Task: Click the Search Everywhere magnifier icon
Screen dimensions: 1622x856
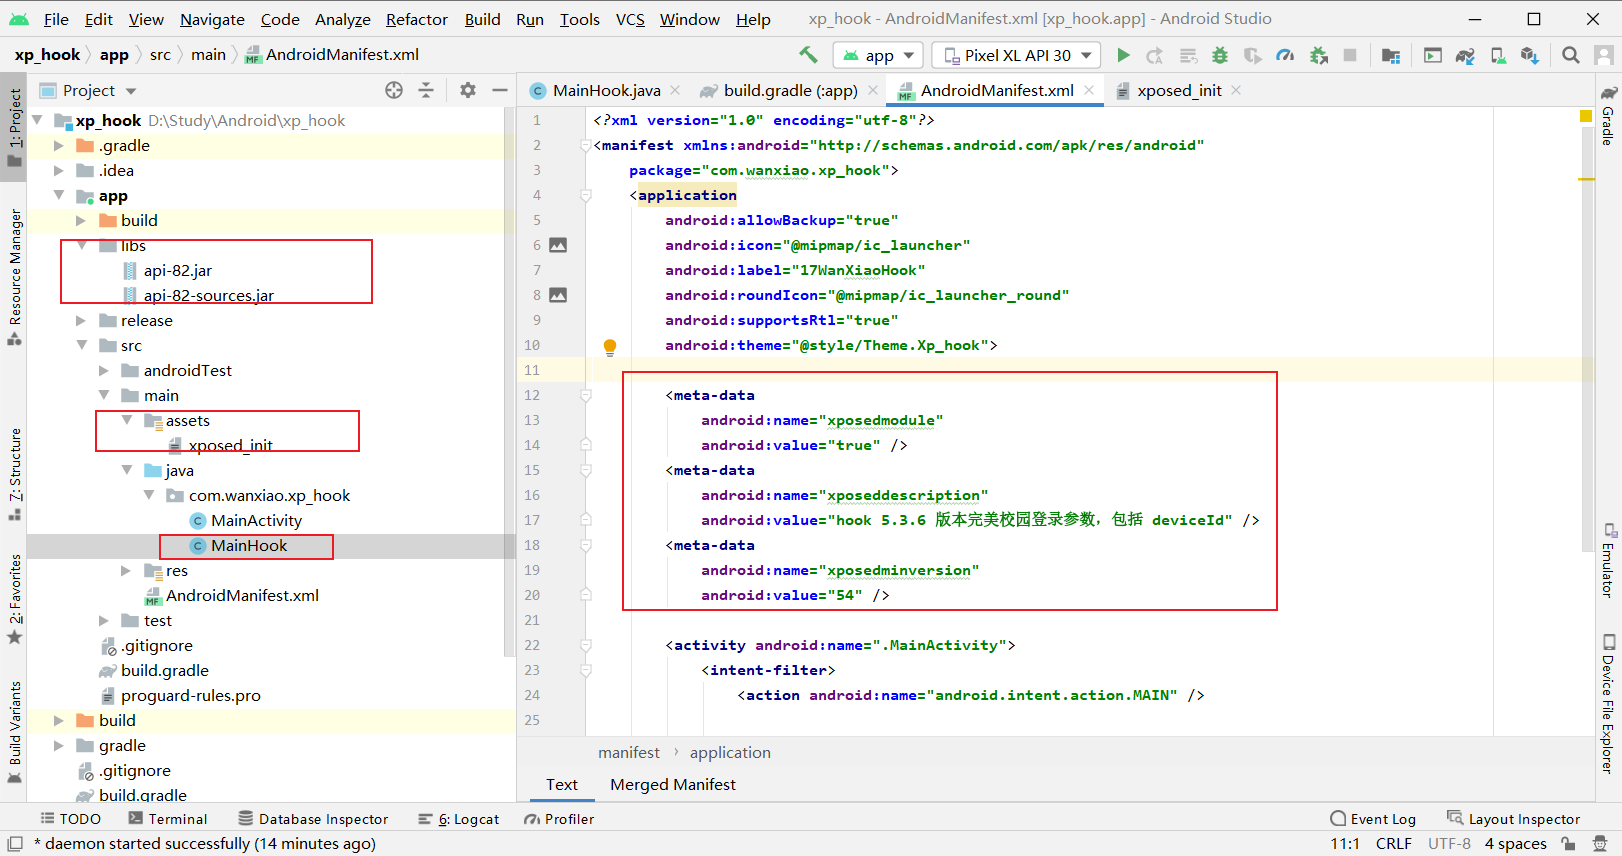Action: click(x=1571, y=55)
